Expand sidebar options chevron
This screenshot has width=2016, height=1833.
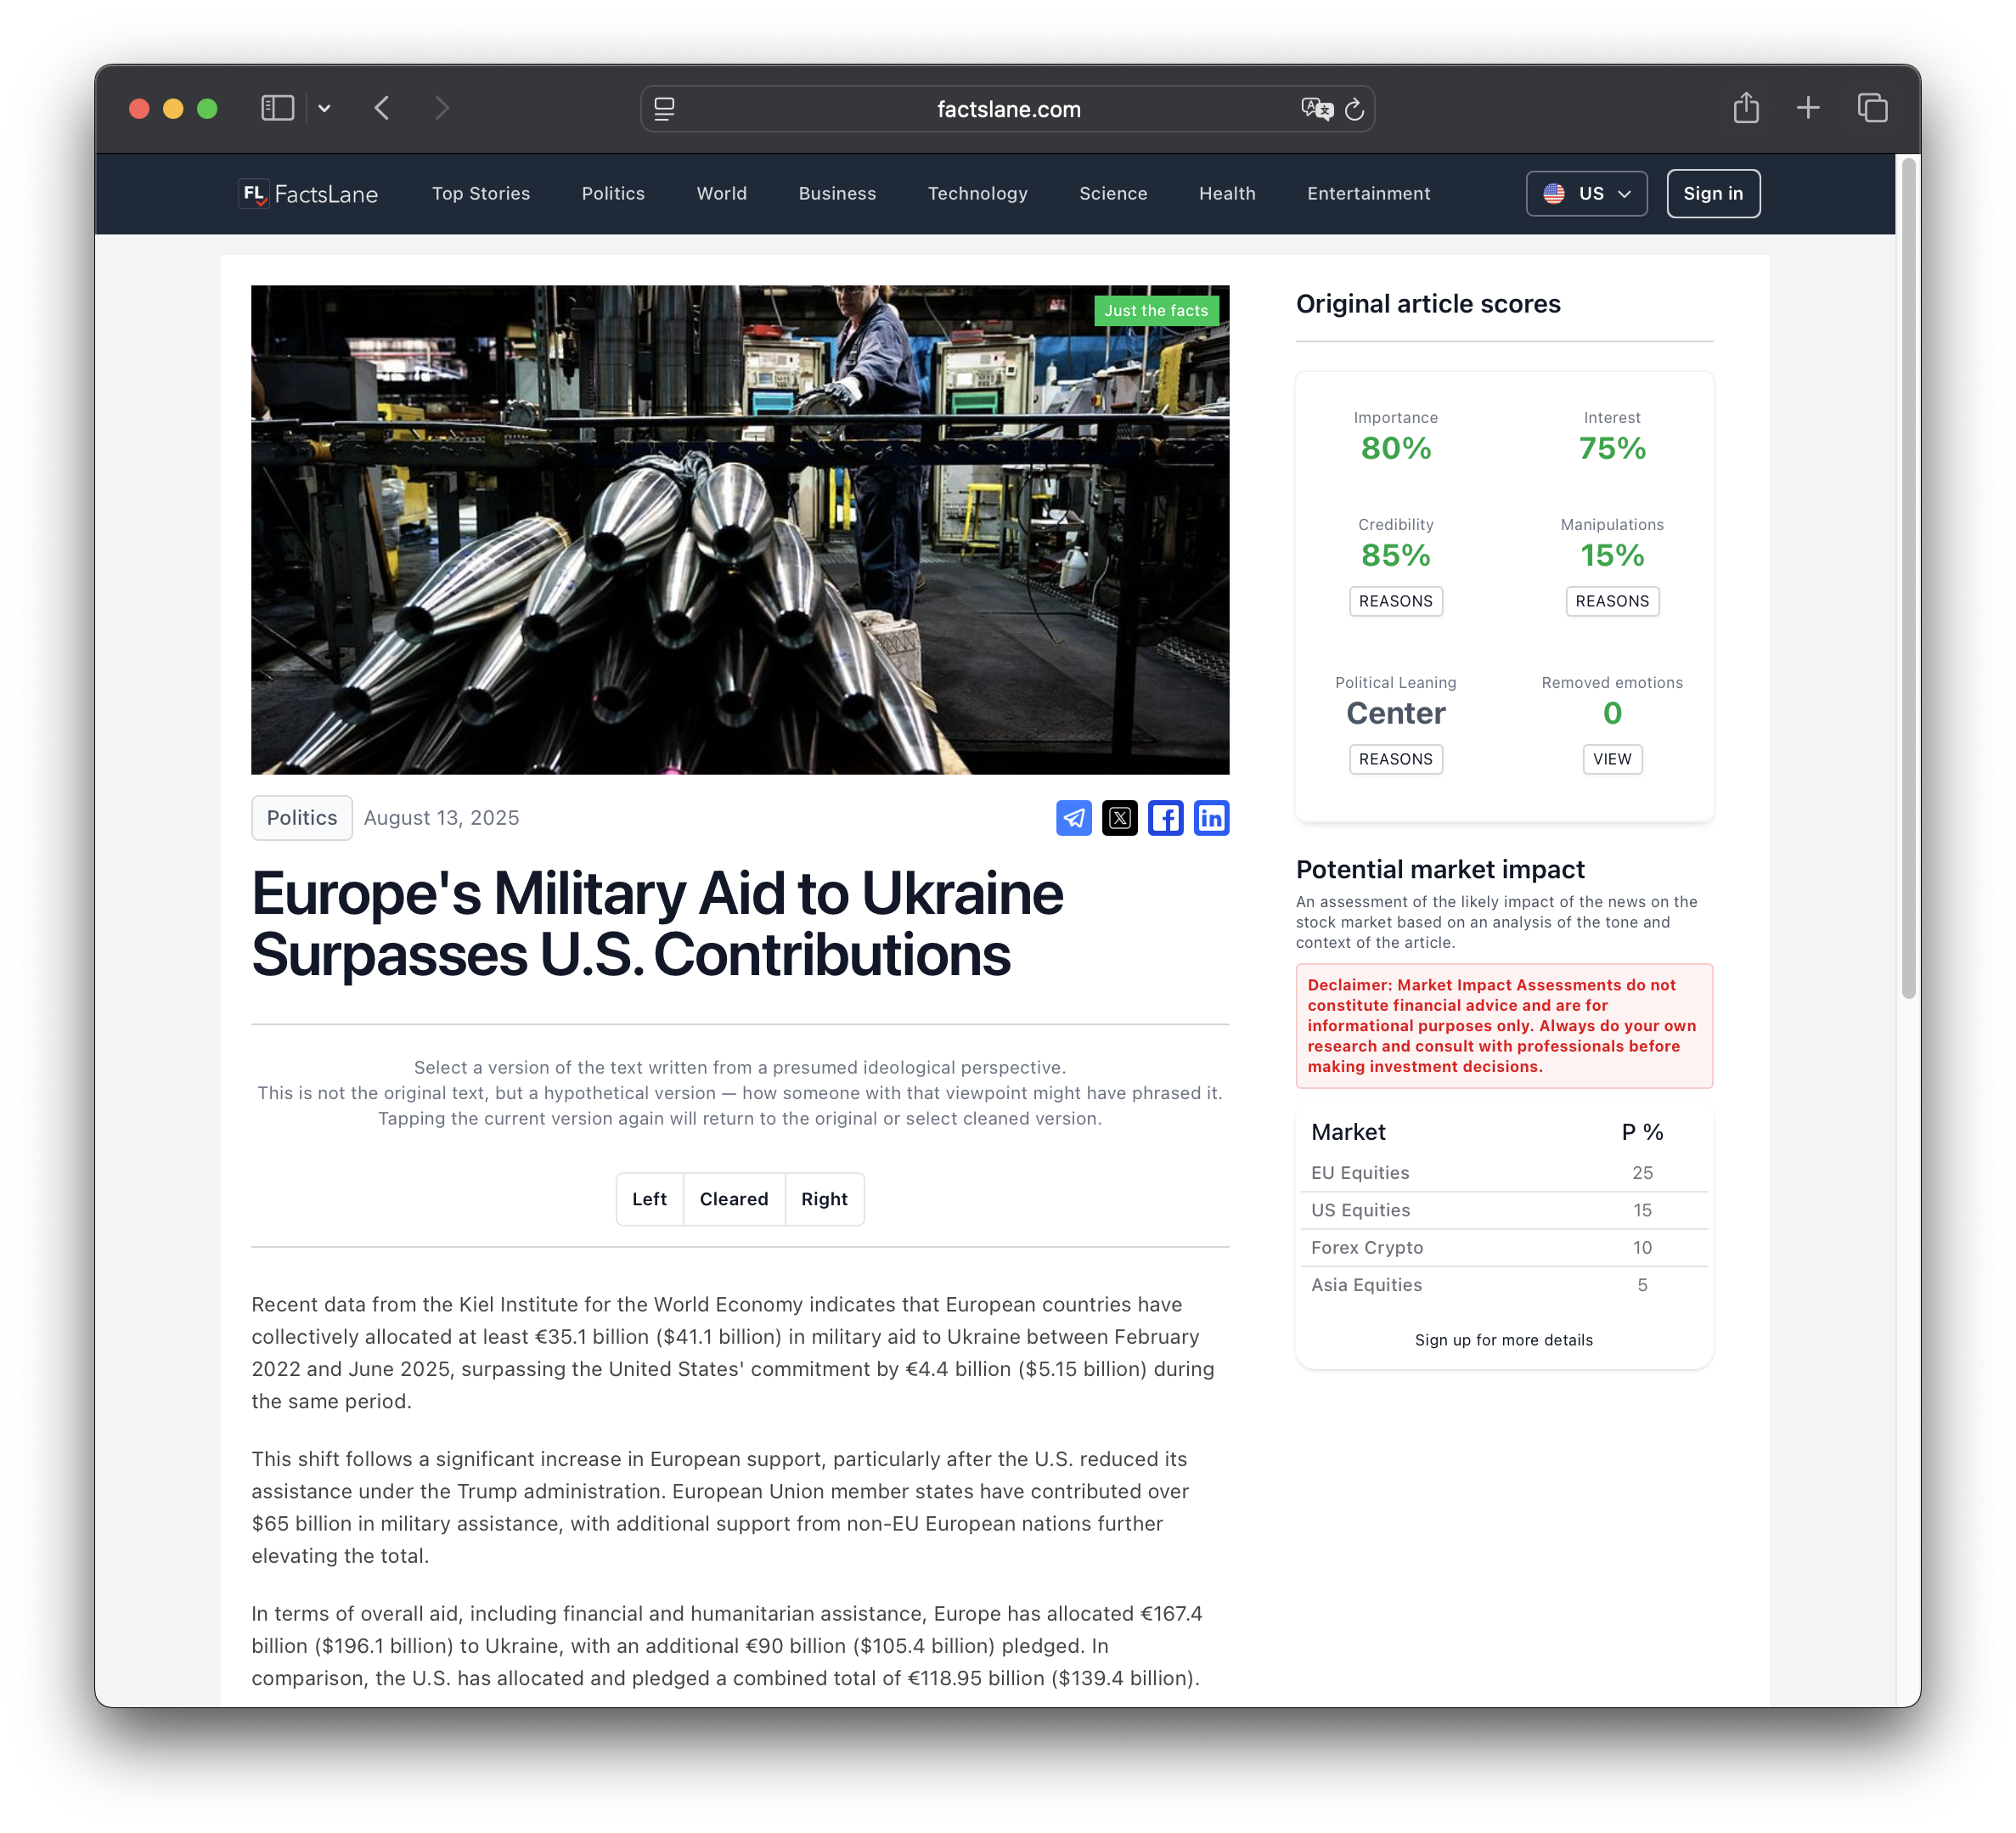pyautogui.click(x=324, y=108)
